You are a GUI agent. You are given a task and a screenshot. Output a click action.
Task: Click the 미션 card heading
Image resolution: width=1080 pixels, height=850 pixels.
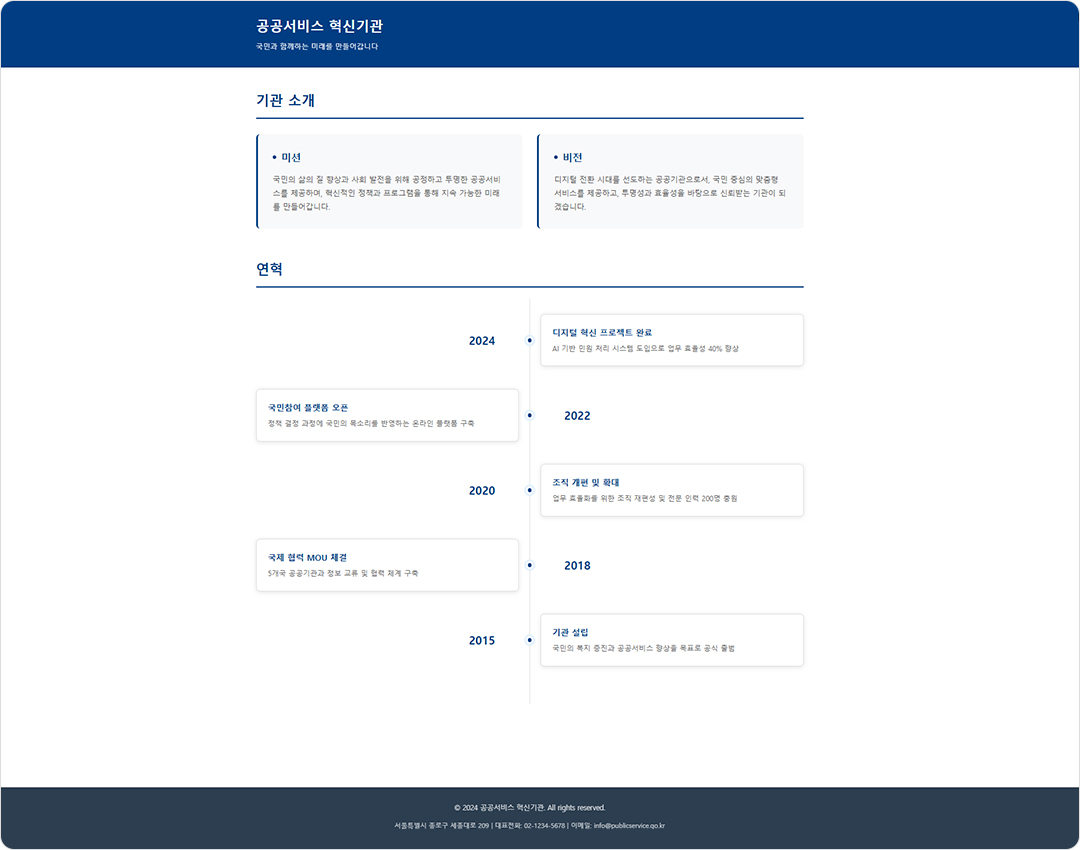pos(291,158)
